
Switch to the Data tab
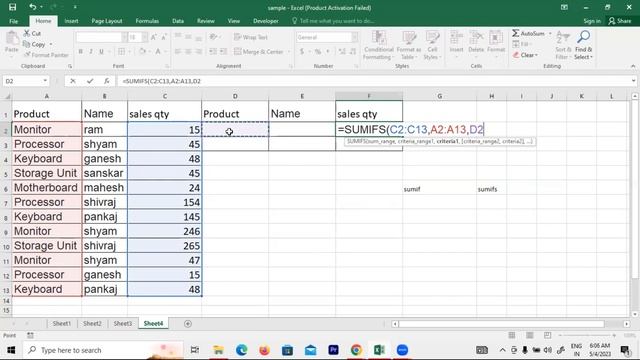[178, 21]
